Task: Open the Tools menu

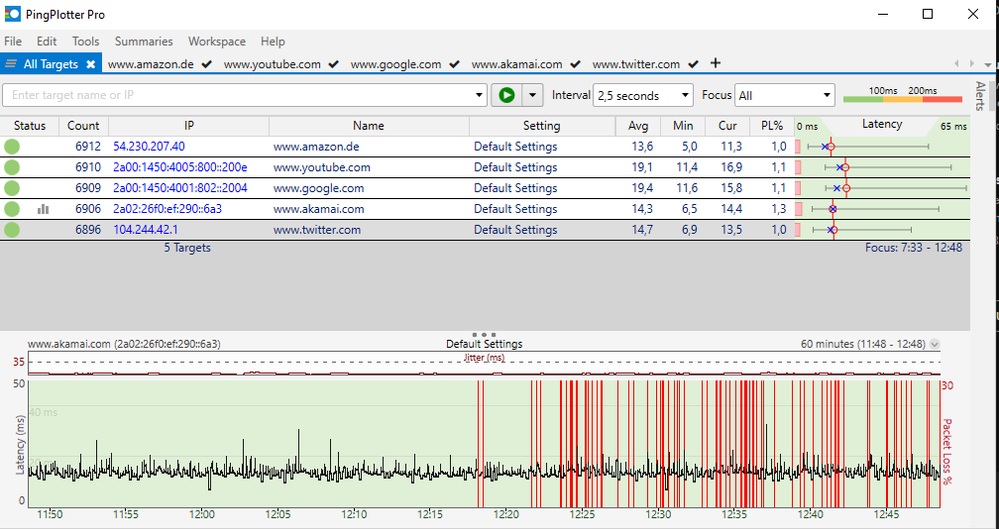Action: coord(85,41)
